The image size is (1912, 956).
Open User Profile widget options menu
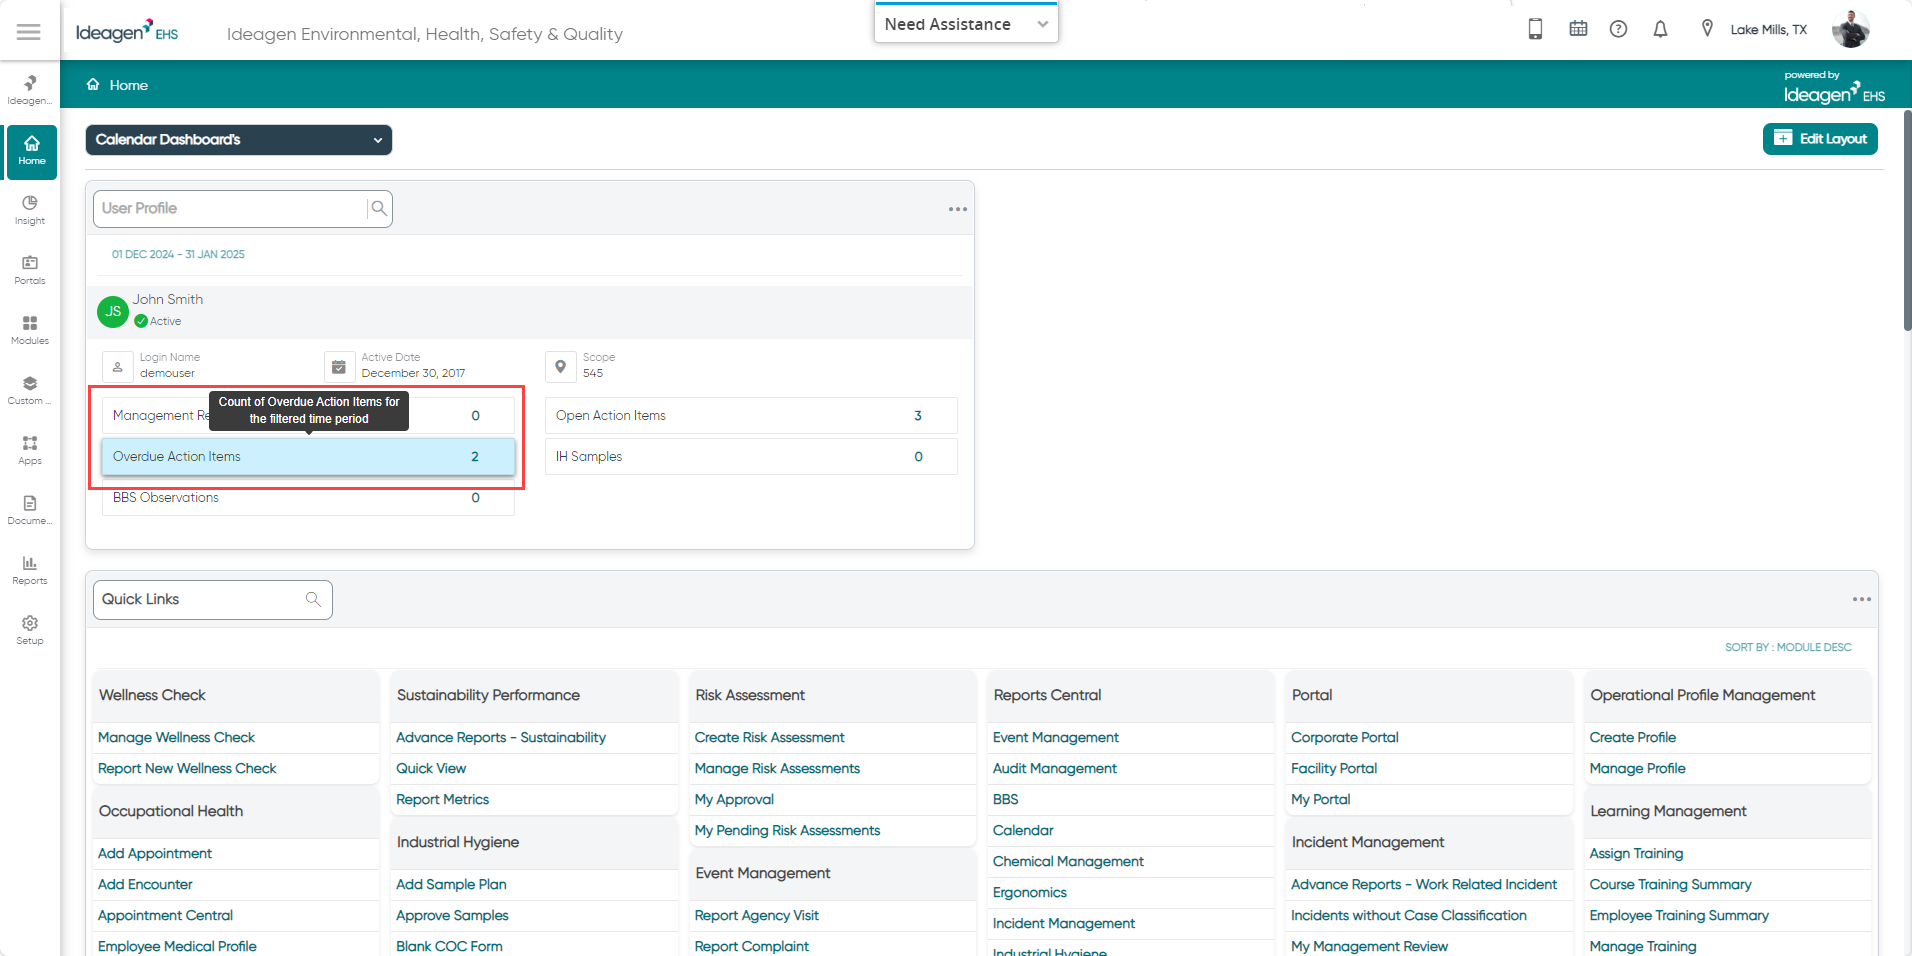tap(957, 209)
